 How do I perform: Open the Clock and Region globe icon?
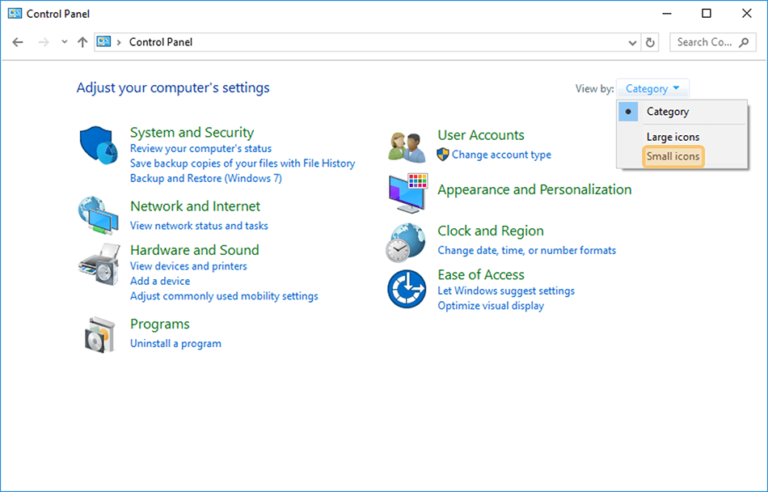coord(406,243)
